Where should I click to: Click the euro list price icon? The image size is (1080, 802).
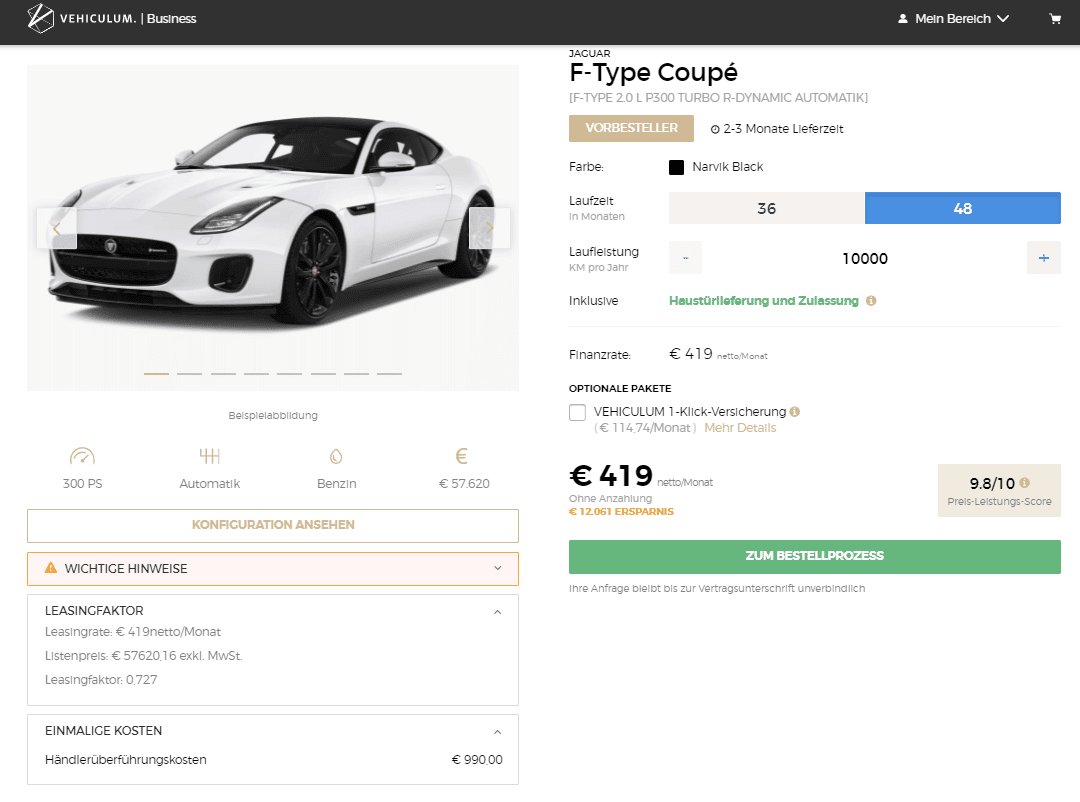click(462, 456)
